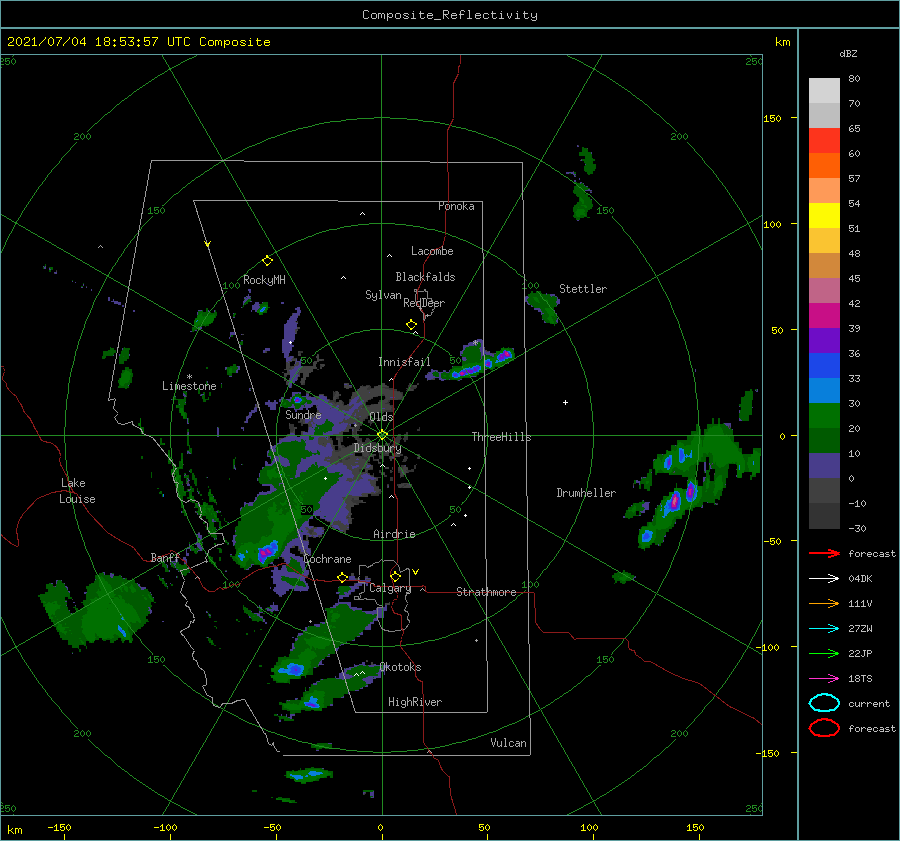Click the HighRiver label

pos(415,702)
